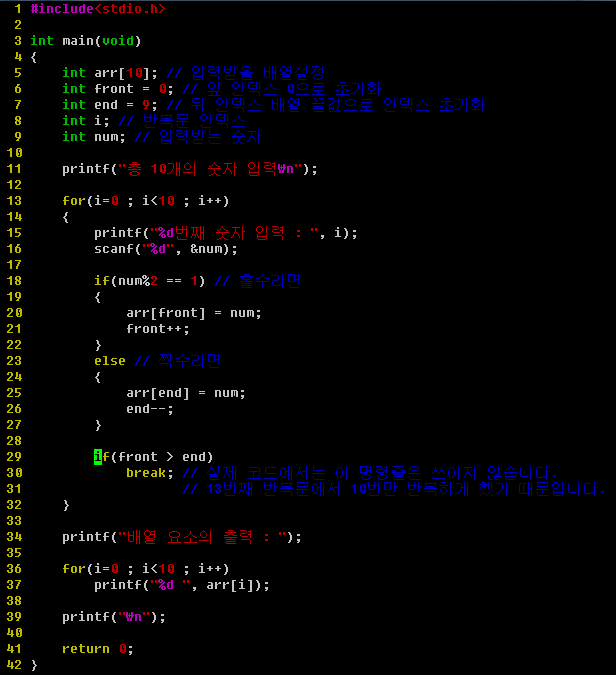Click line number 42
The width and height of the screenshot is (616, 675).
coord(14,665)
